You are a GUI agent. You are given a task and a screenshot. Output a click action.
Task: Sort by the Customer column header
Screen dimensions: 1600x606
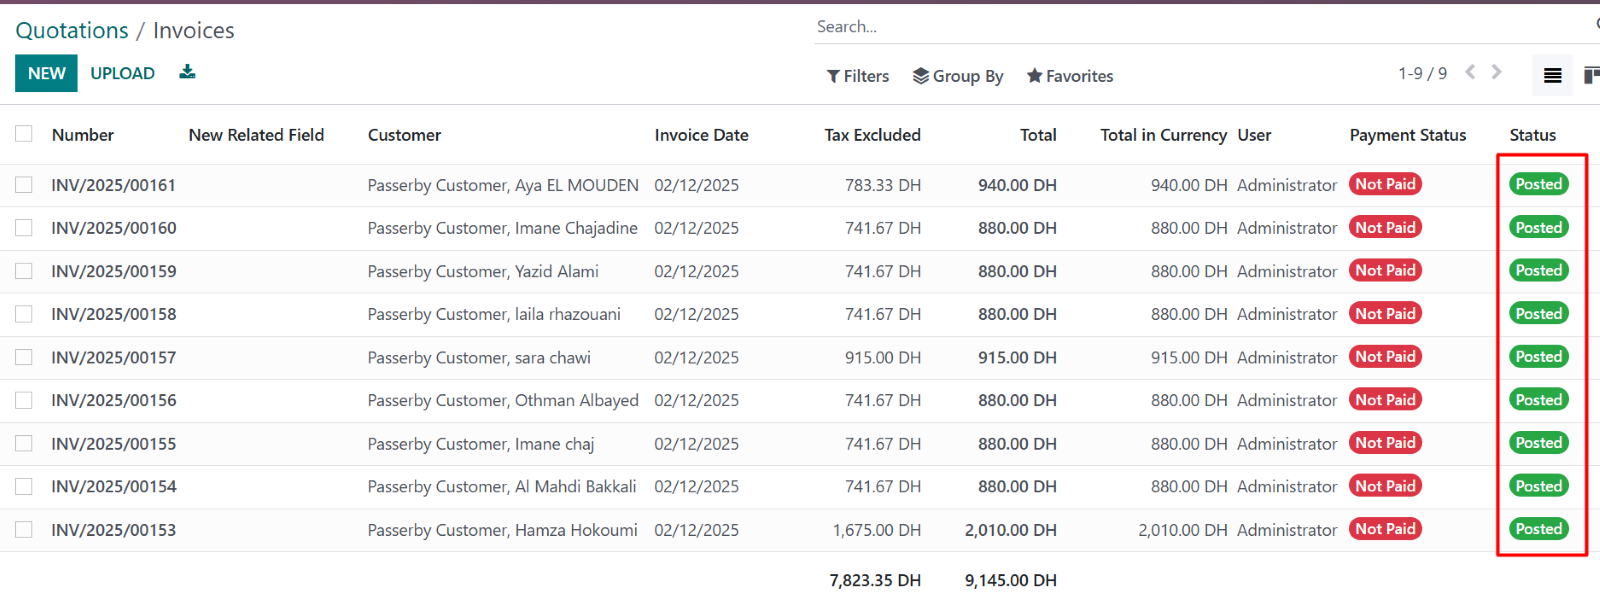(x=404, y=135)
